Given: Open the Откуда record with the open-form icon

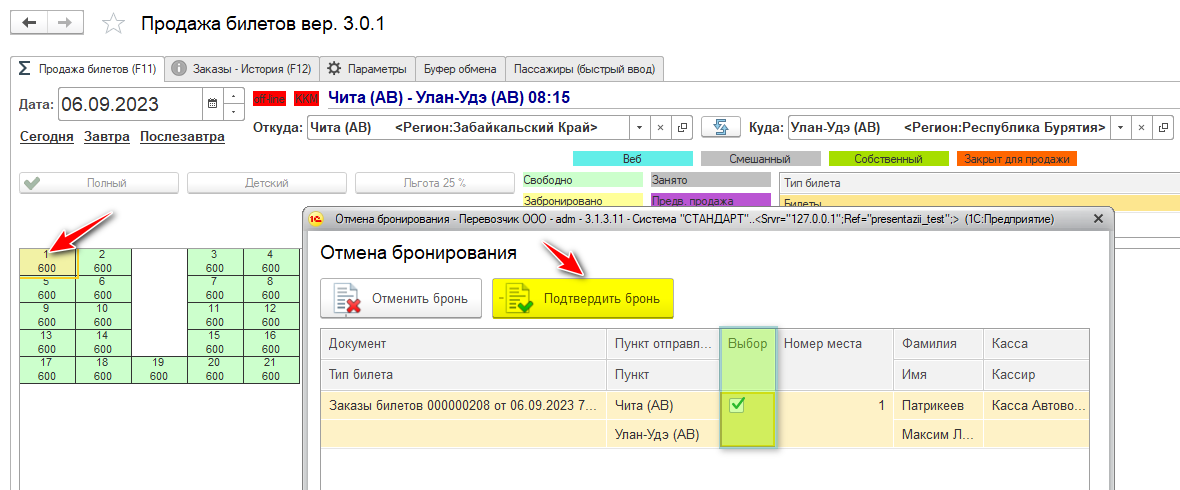Looking at the screenshot, I should (x=682, y=128).
